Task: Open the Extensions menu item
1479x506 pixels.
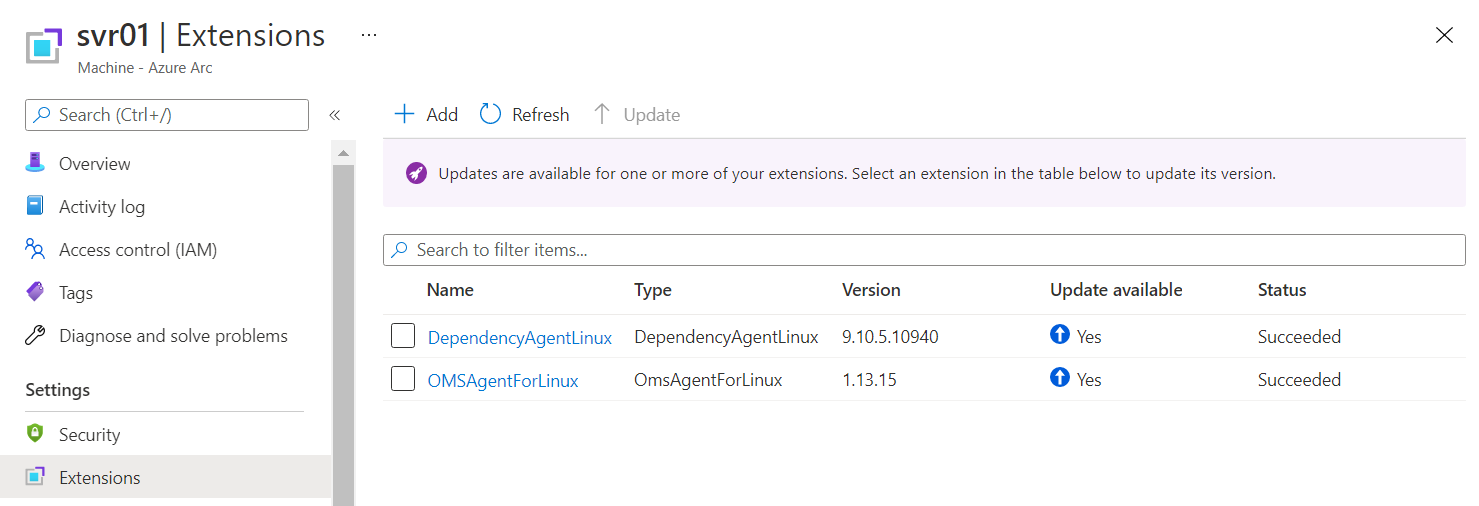Action: (99, 477)
